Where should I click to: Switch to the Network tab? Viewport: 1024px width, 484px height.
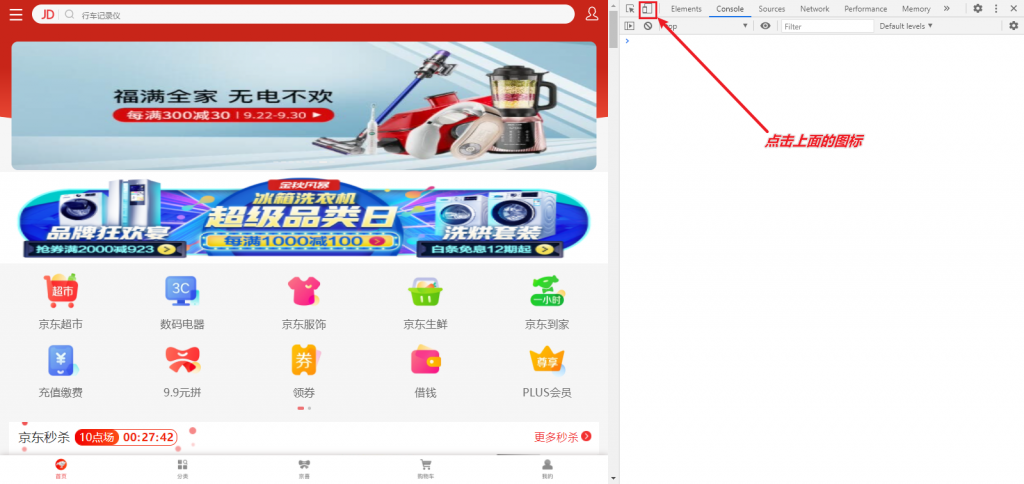click(815, 9)
